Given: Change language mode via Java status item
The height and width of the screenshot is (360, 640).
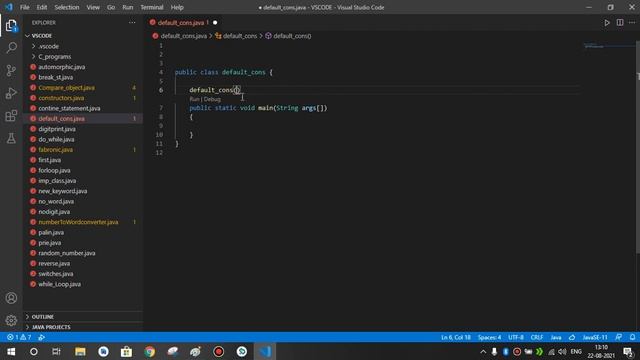Looking at the screenshot, I should pyautogui.click(x=556, y=338).
